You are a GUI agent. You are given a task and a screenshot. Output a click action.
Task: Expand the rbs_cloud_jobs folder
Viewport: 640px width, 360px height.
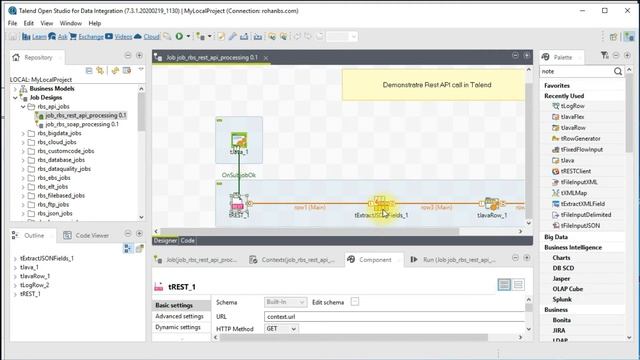(23, 142)
